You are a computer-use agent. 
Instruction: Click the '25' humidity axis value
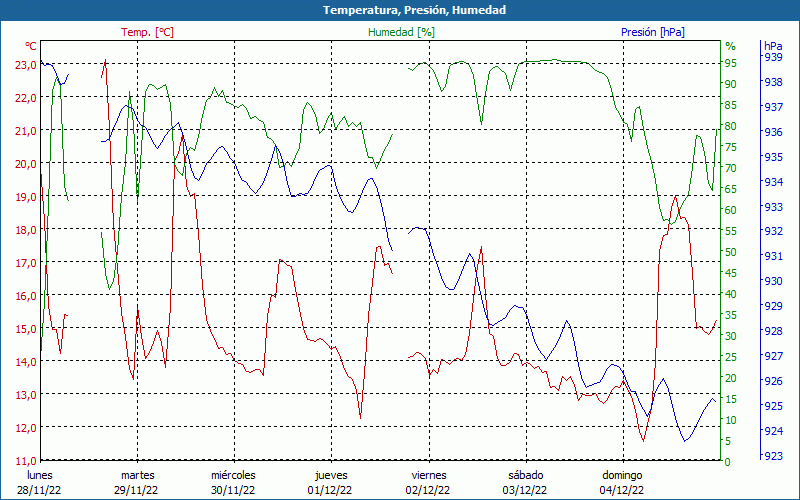731,357
